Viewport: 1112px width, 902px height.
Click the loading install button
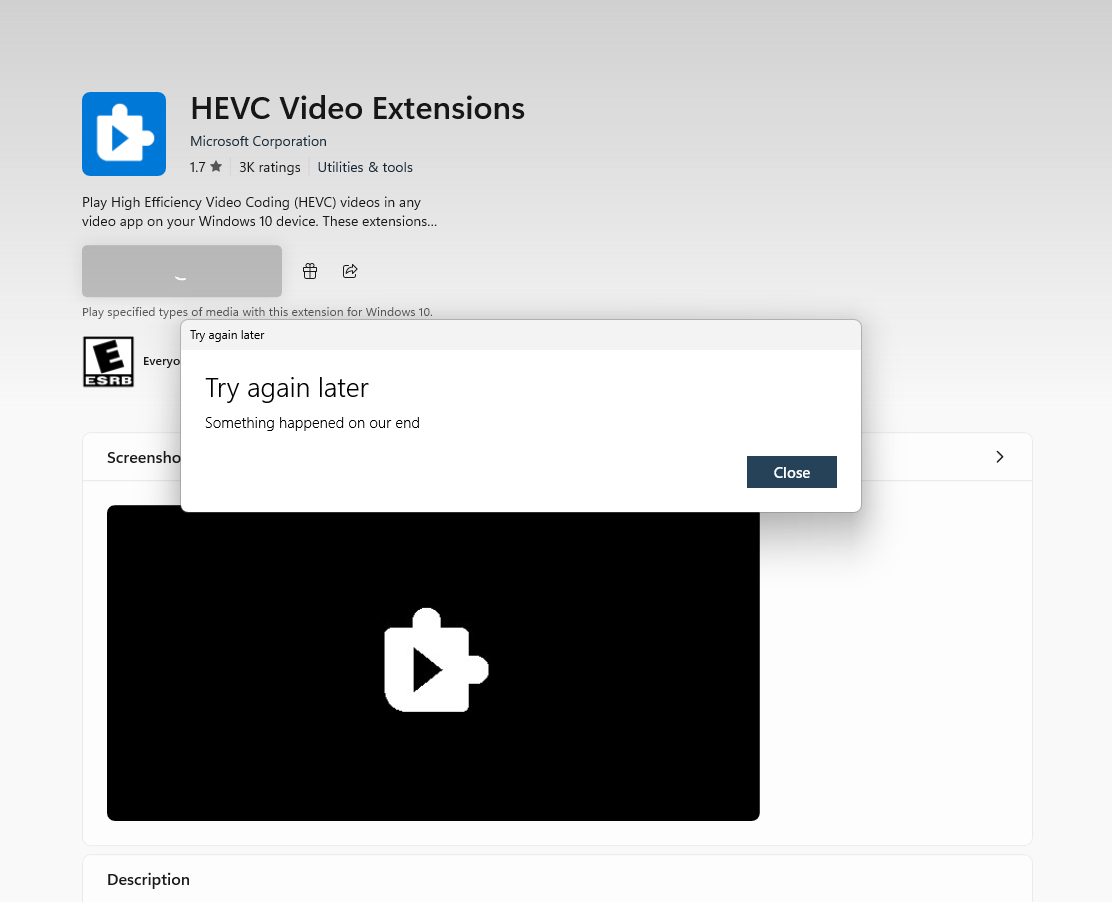(x=182, y=271)
